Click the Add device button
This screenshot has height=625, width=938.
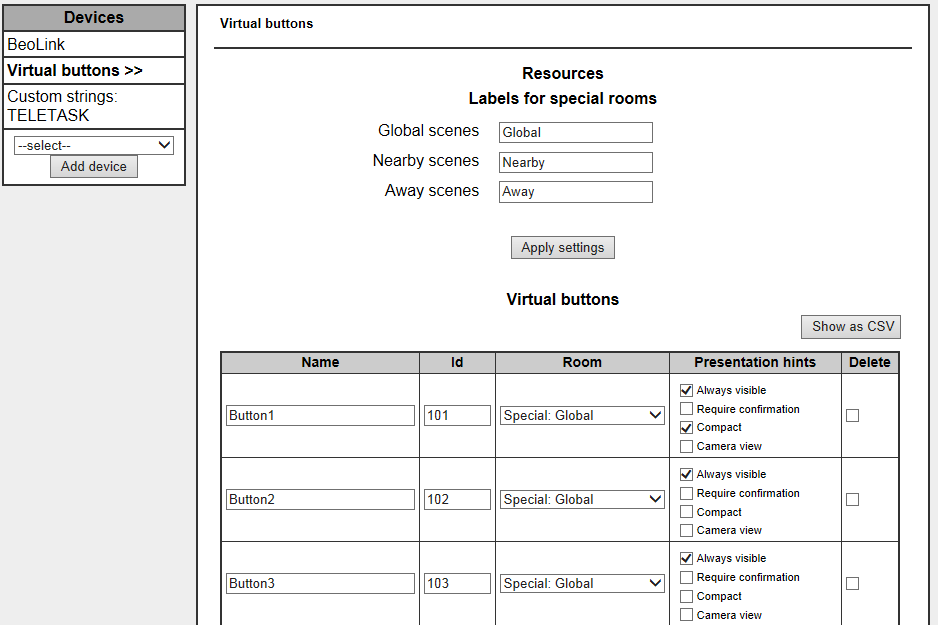(x=94, y=166)
